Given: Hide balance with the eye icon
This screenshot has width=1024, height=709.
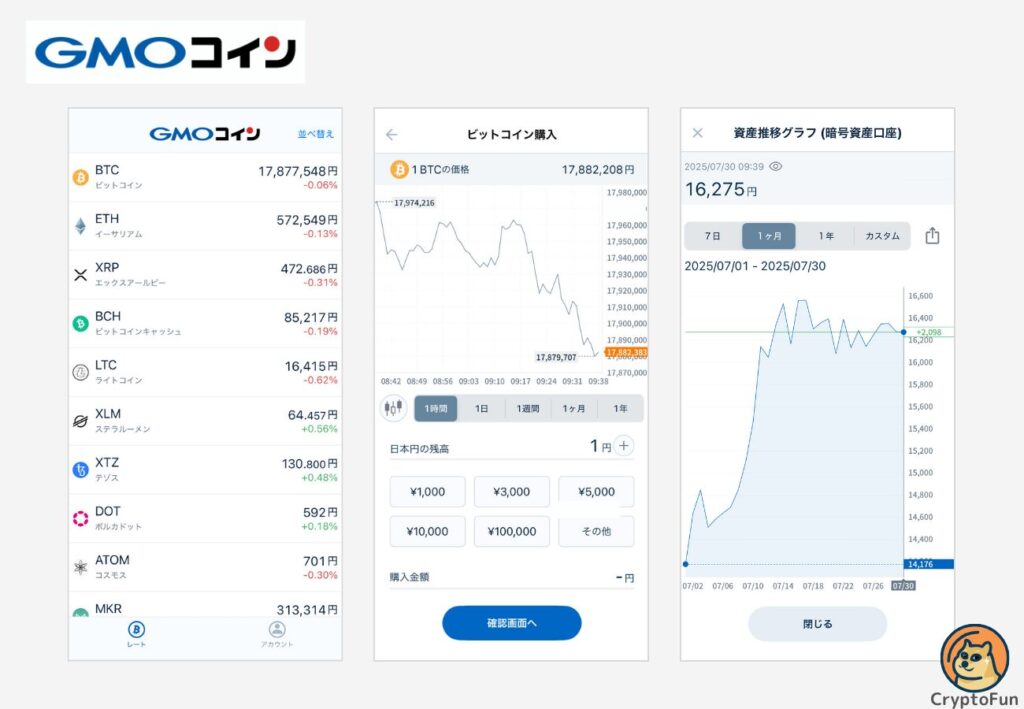Looking at the screenshot, I should pyautogui.click(x=775, y=167).
